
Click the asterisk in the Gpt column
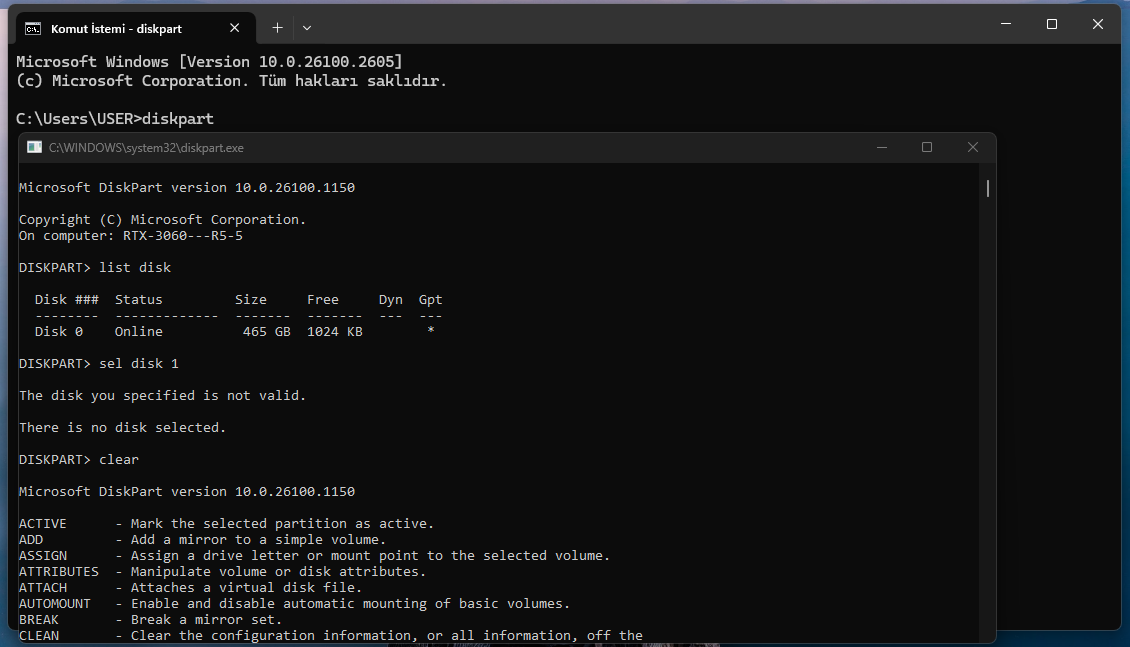tap(430, 330)
